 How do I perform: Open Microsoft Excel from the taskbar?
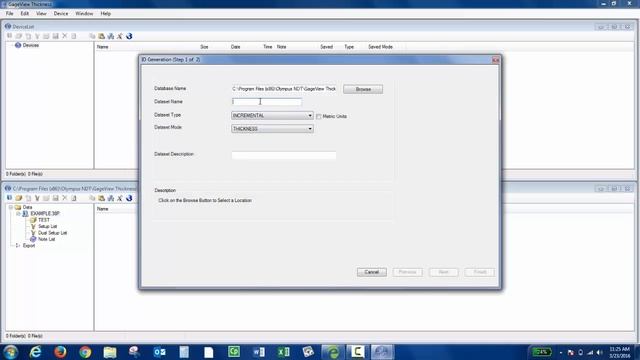pyautogui.click(x=283, y=352)
